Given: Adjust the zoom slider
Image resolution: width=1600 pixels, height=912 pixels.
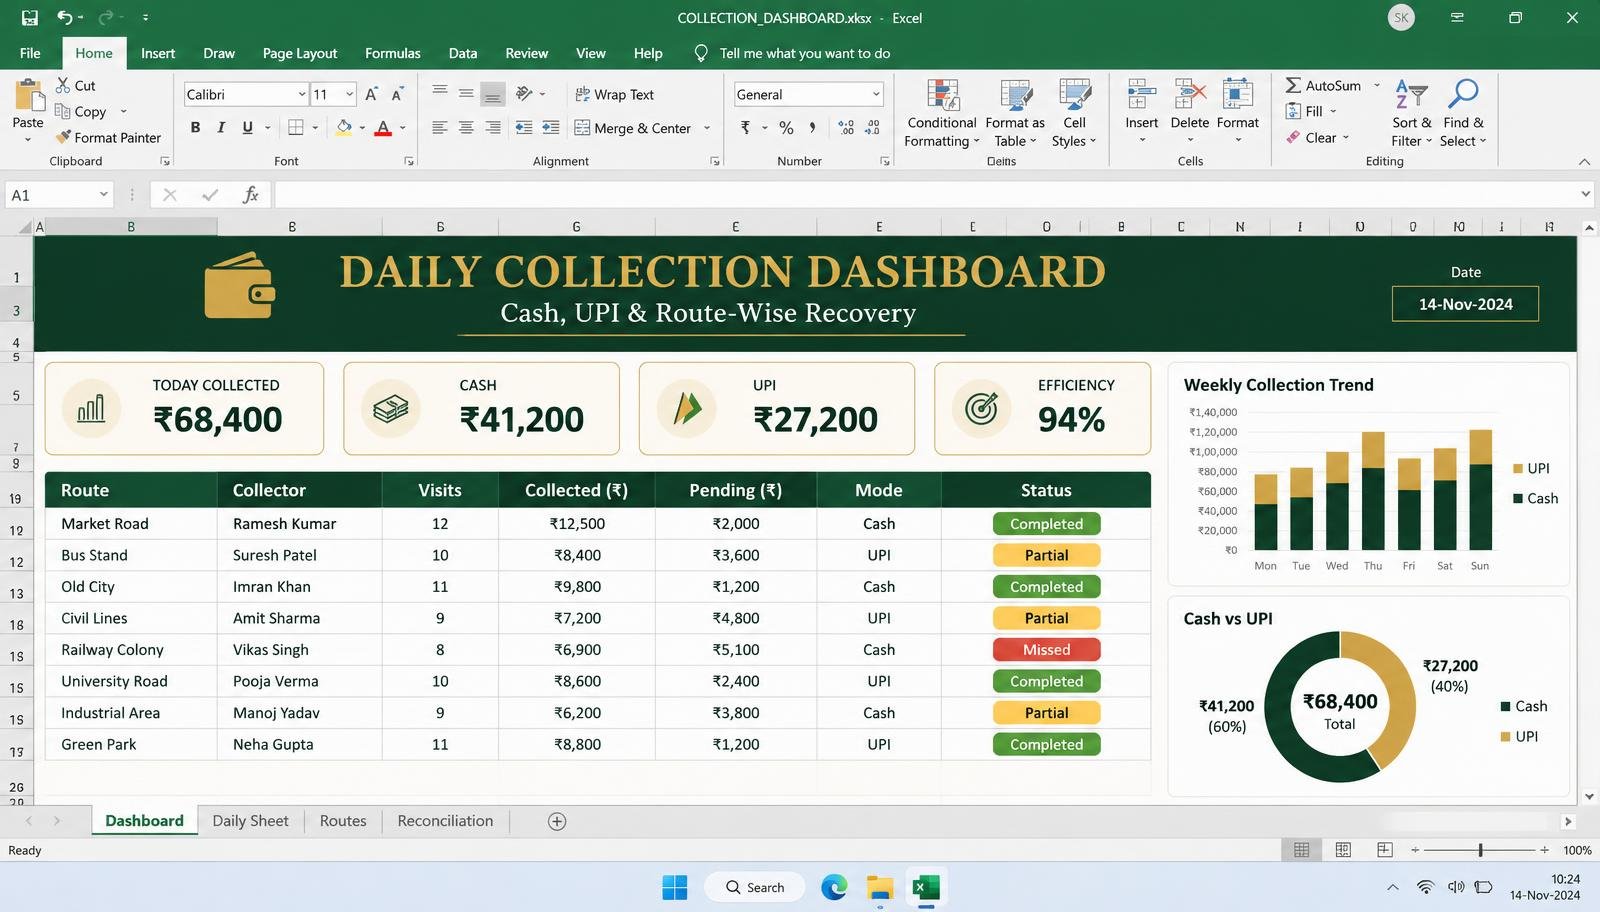Looking at the screenshot, I should (1480, 850).
